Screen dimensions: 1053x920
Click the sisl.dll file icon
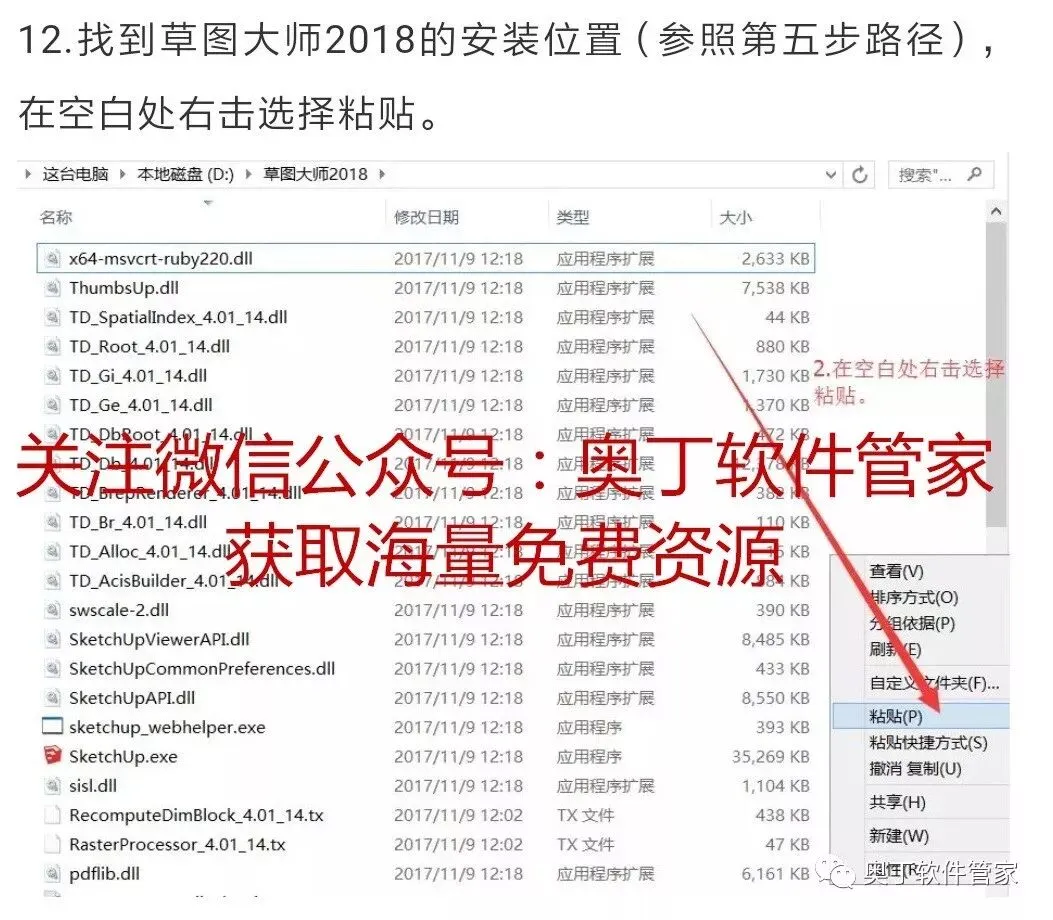point(52,786)
